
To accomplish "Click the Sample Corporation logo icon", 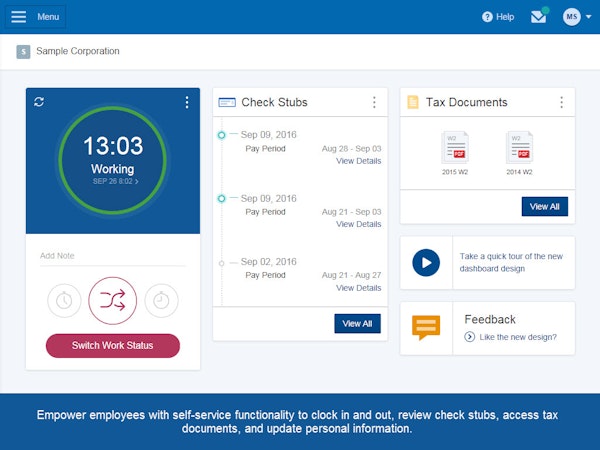I will coord(23,52).
